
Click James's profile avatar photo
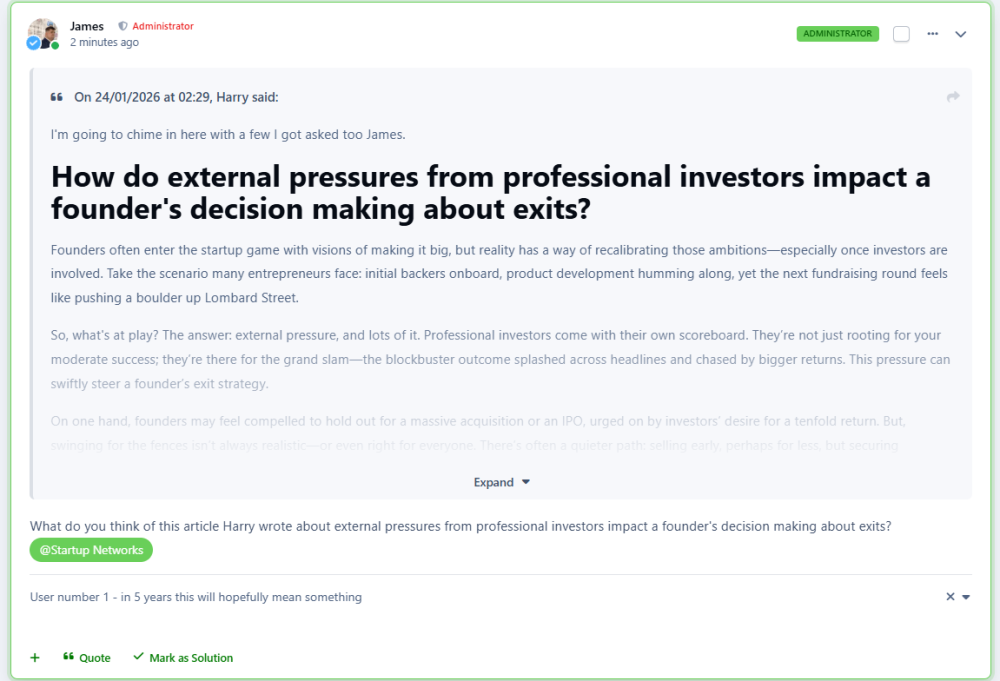[x=43, y=31]
